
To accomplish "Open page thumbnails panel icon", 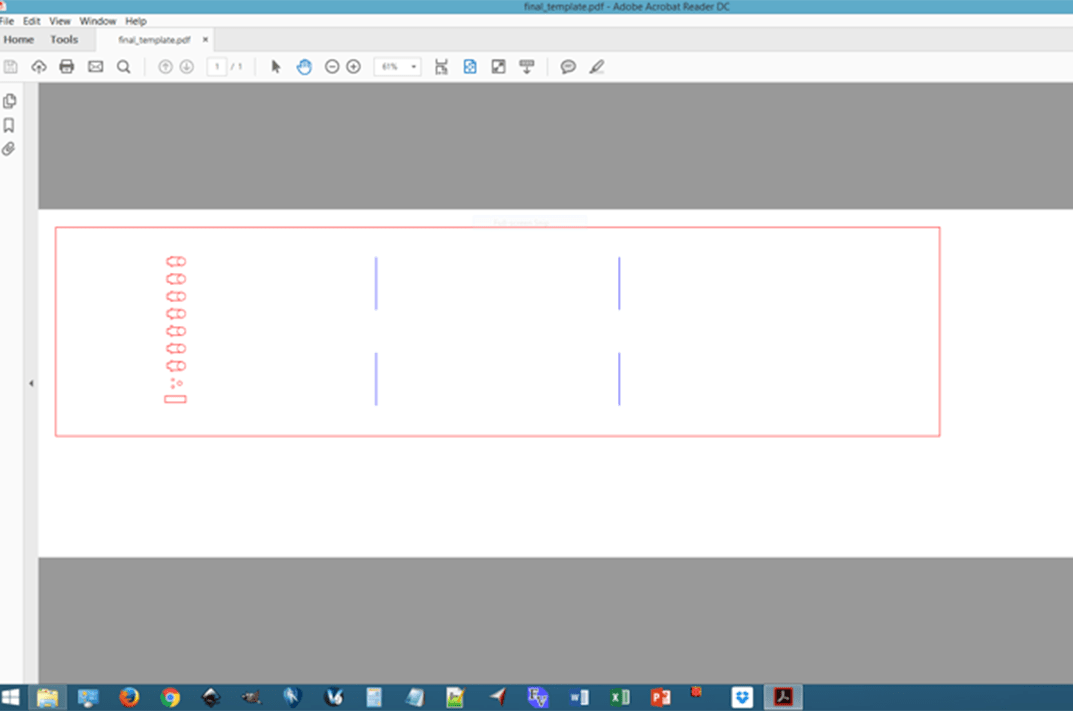I will [x=9, y=101].
